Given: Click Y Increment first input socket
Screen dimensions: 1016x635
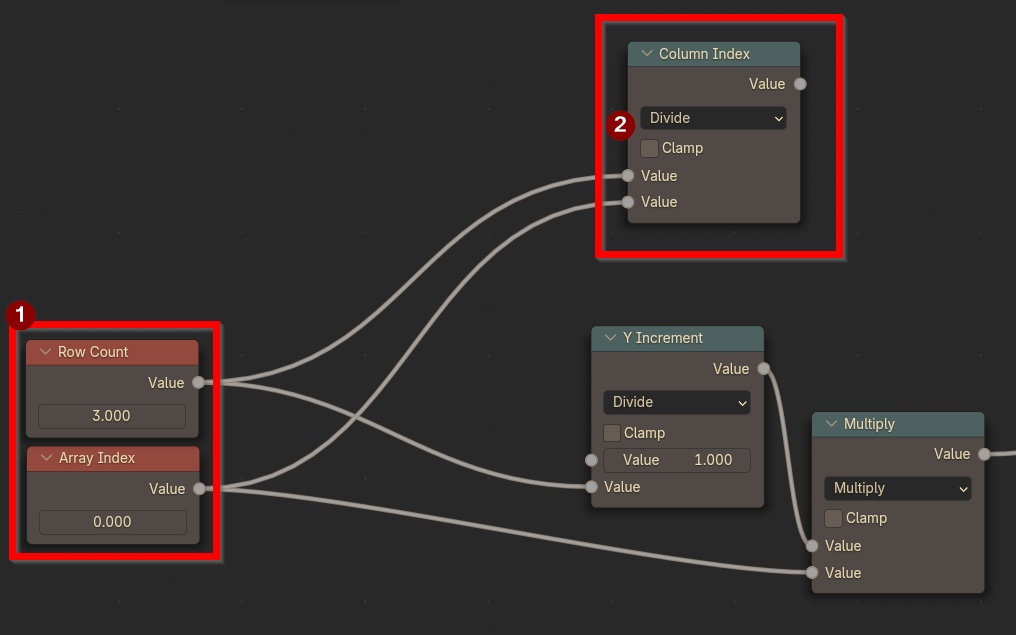Looking at the screenshot, I should [x=591, y=460].
